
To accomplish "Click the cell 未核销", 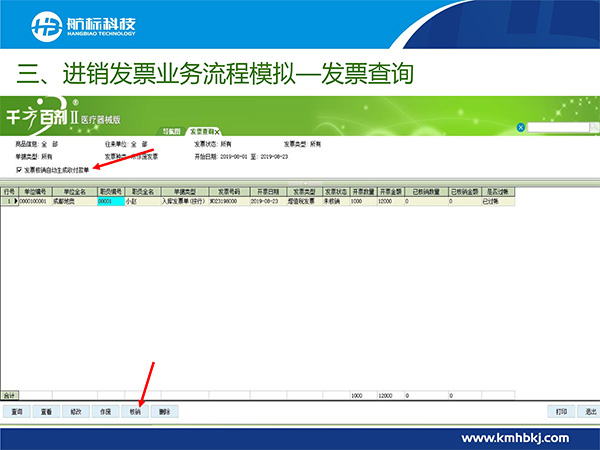I will pyautogui.click(x=336, y=201).
